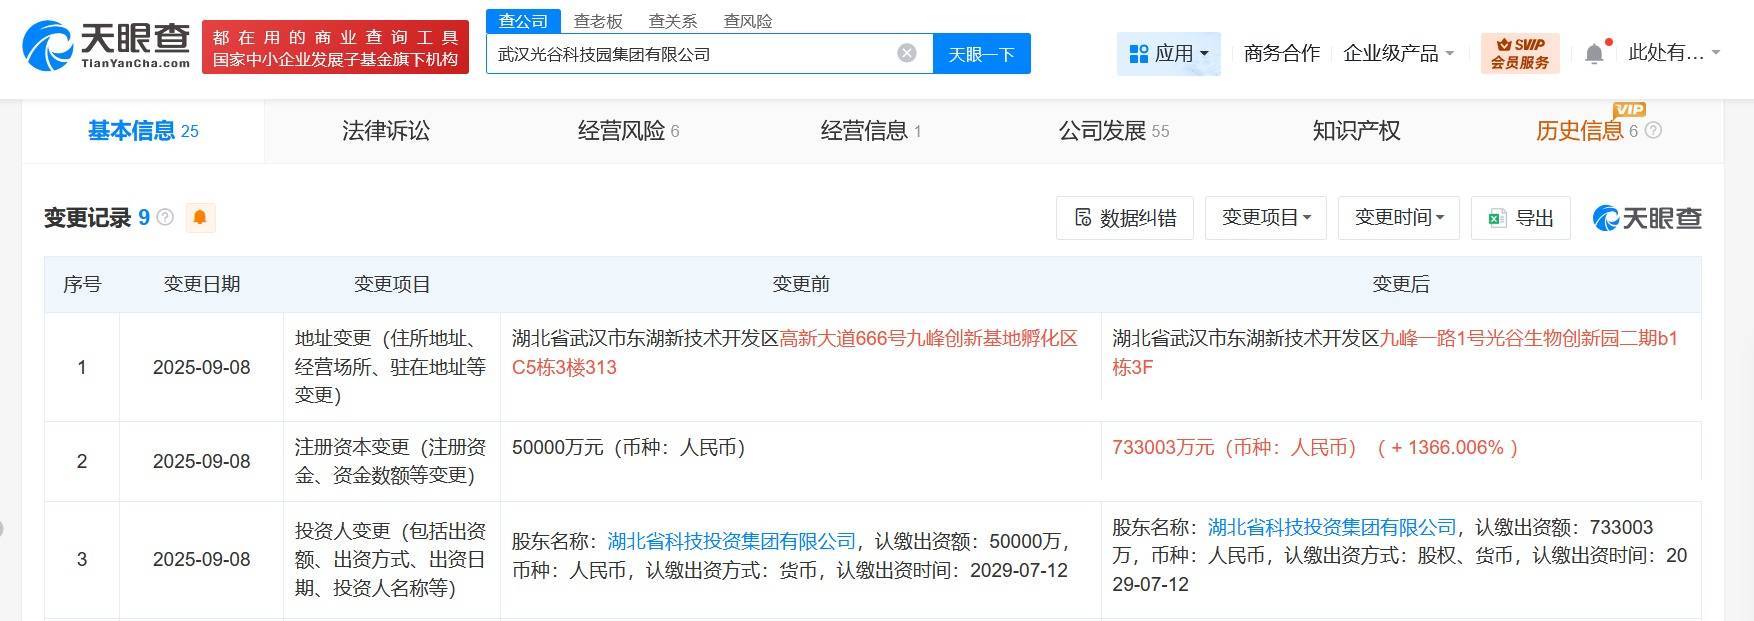Open the 知识产权 tab
Screen dimensions: 1754x621
pos(1356,131)
